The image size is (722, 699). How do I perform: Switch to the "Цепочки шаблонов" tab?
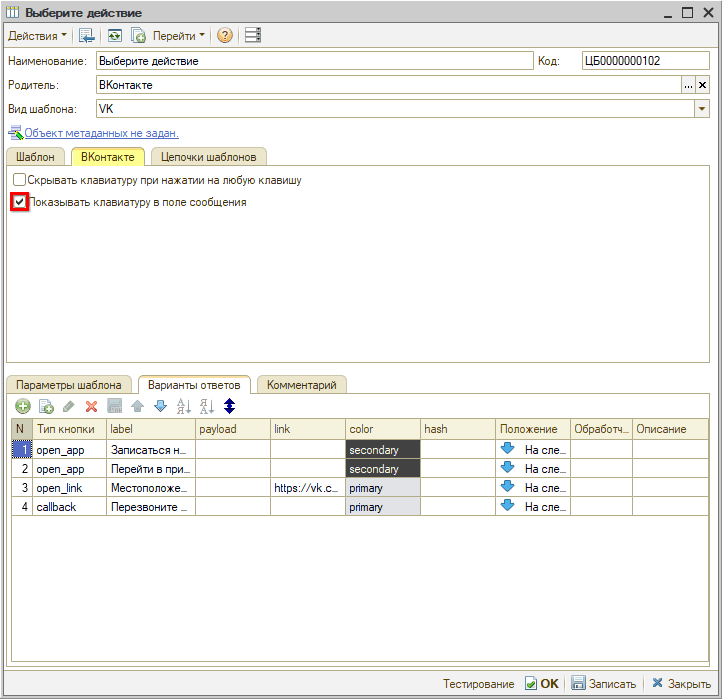coord(208,156)
